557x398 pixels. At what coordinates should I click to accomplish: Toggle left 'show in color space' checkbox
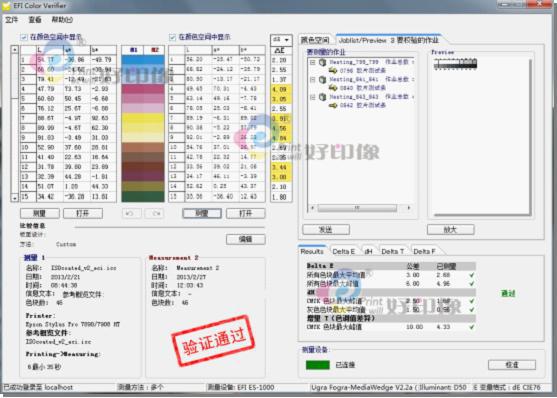(24, 37)
